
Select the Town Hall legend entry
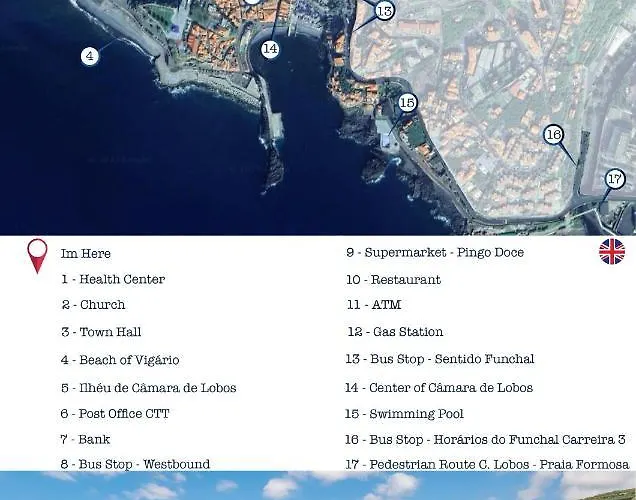[101, 332]
